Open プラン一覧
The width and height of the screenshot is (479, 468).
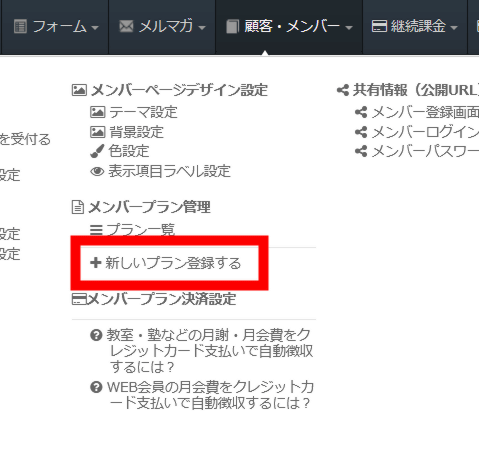pos(140,230)
